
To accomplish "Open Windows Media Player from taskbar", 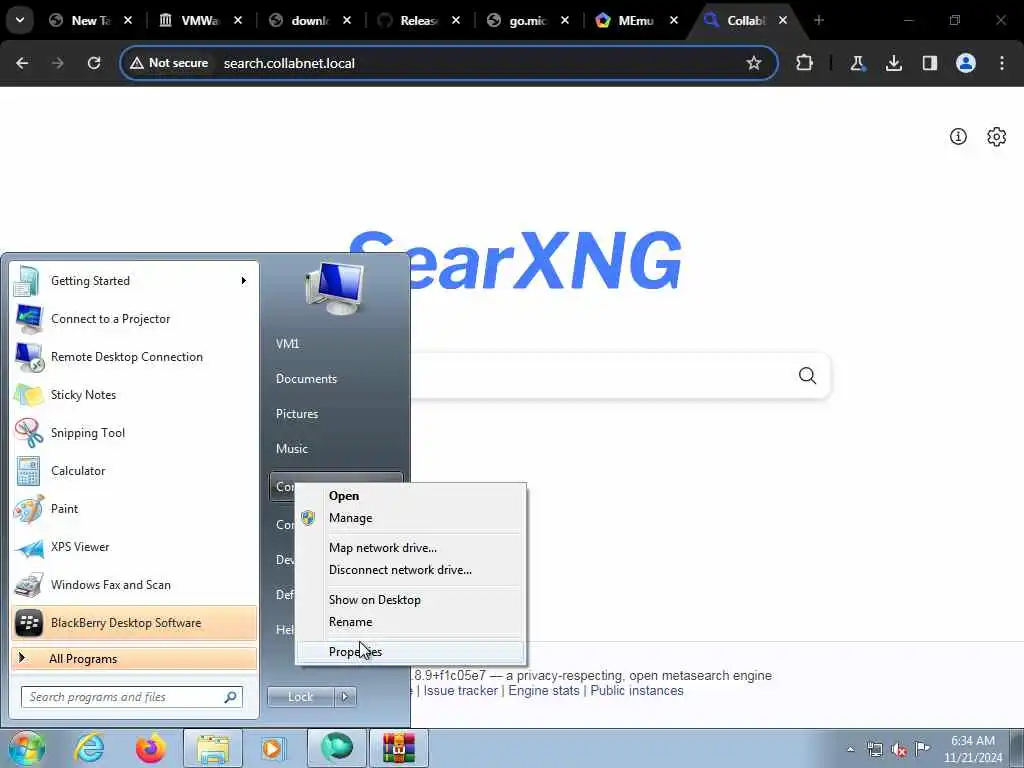I will (x=273, y=748).
